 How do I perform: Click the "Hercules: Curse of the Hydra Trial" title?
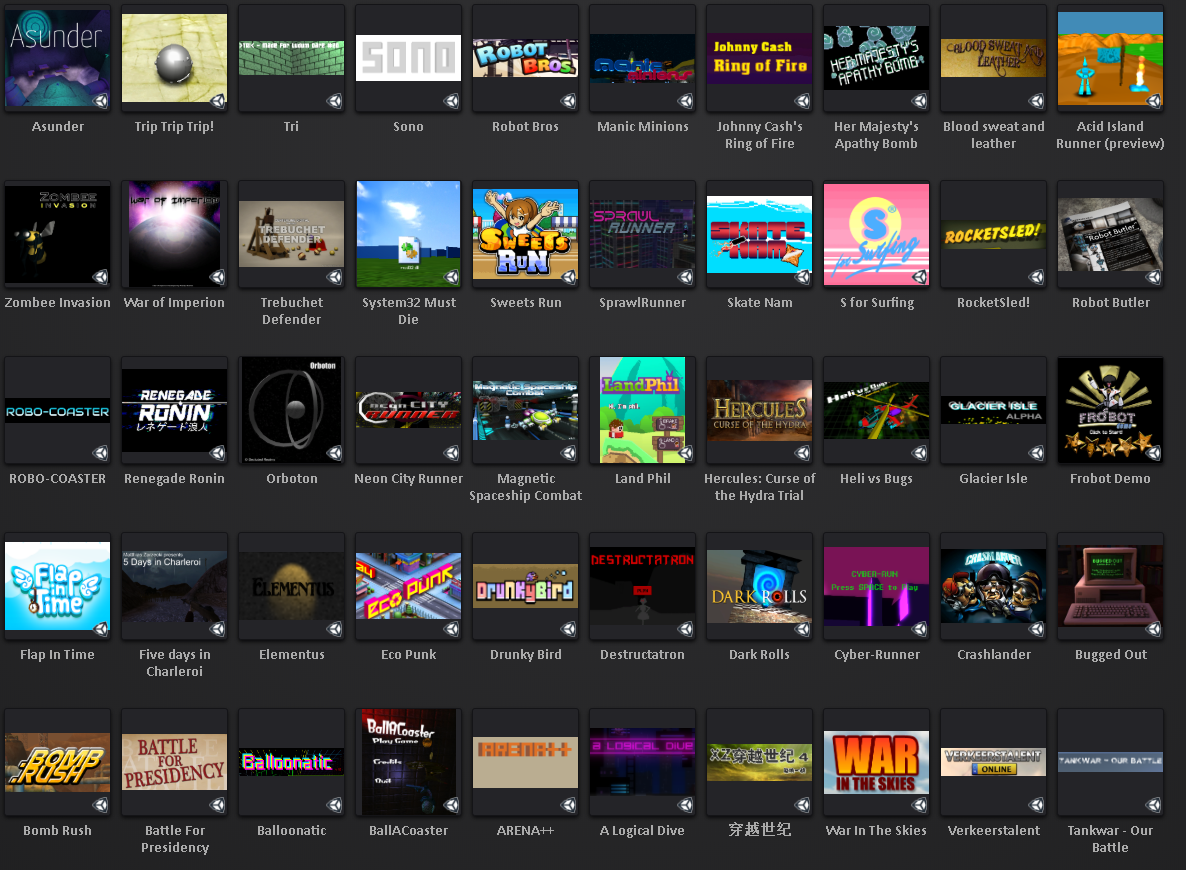759,487
